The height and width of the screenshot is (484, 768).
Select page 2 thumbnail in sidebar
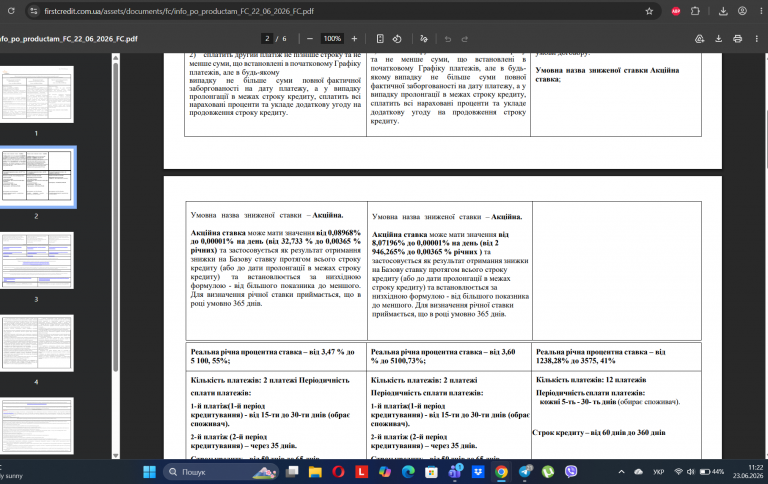pos(37,177)
